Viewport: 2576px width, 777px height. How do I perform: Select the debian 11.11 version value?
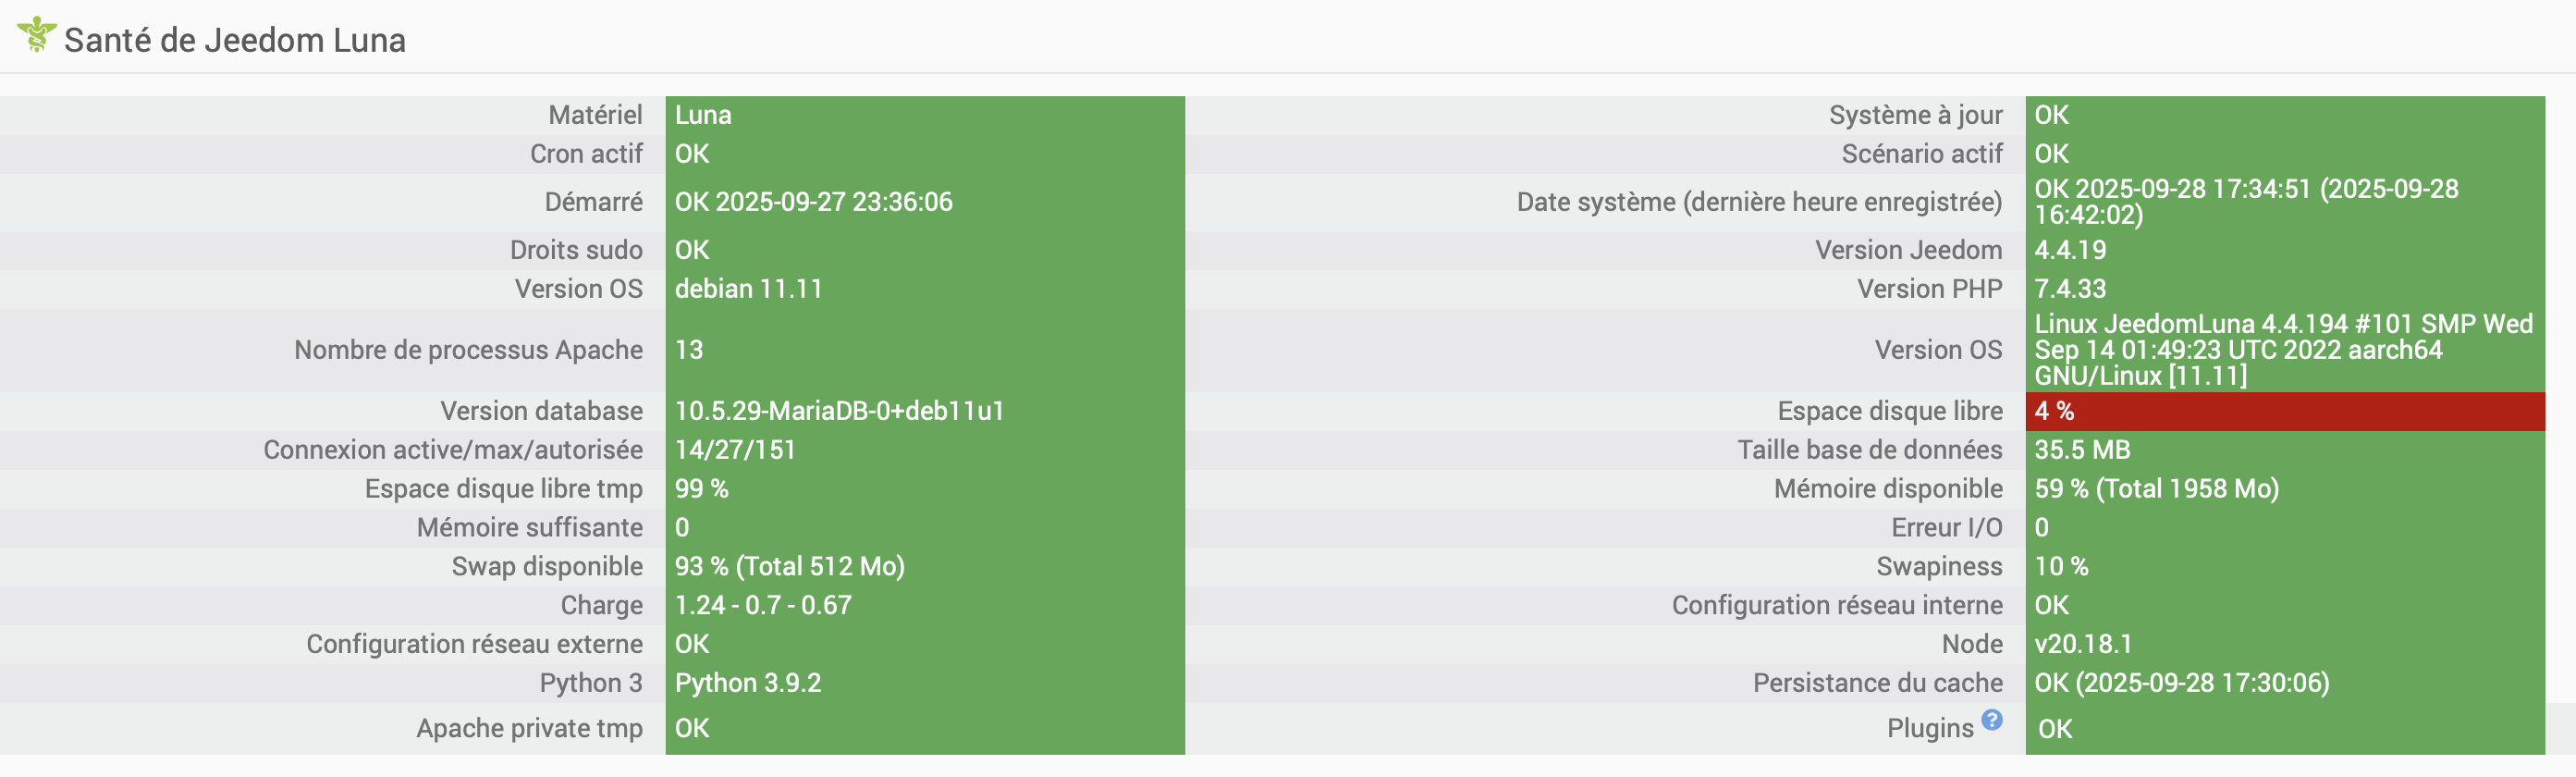748,289
